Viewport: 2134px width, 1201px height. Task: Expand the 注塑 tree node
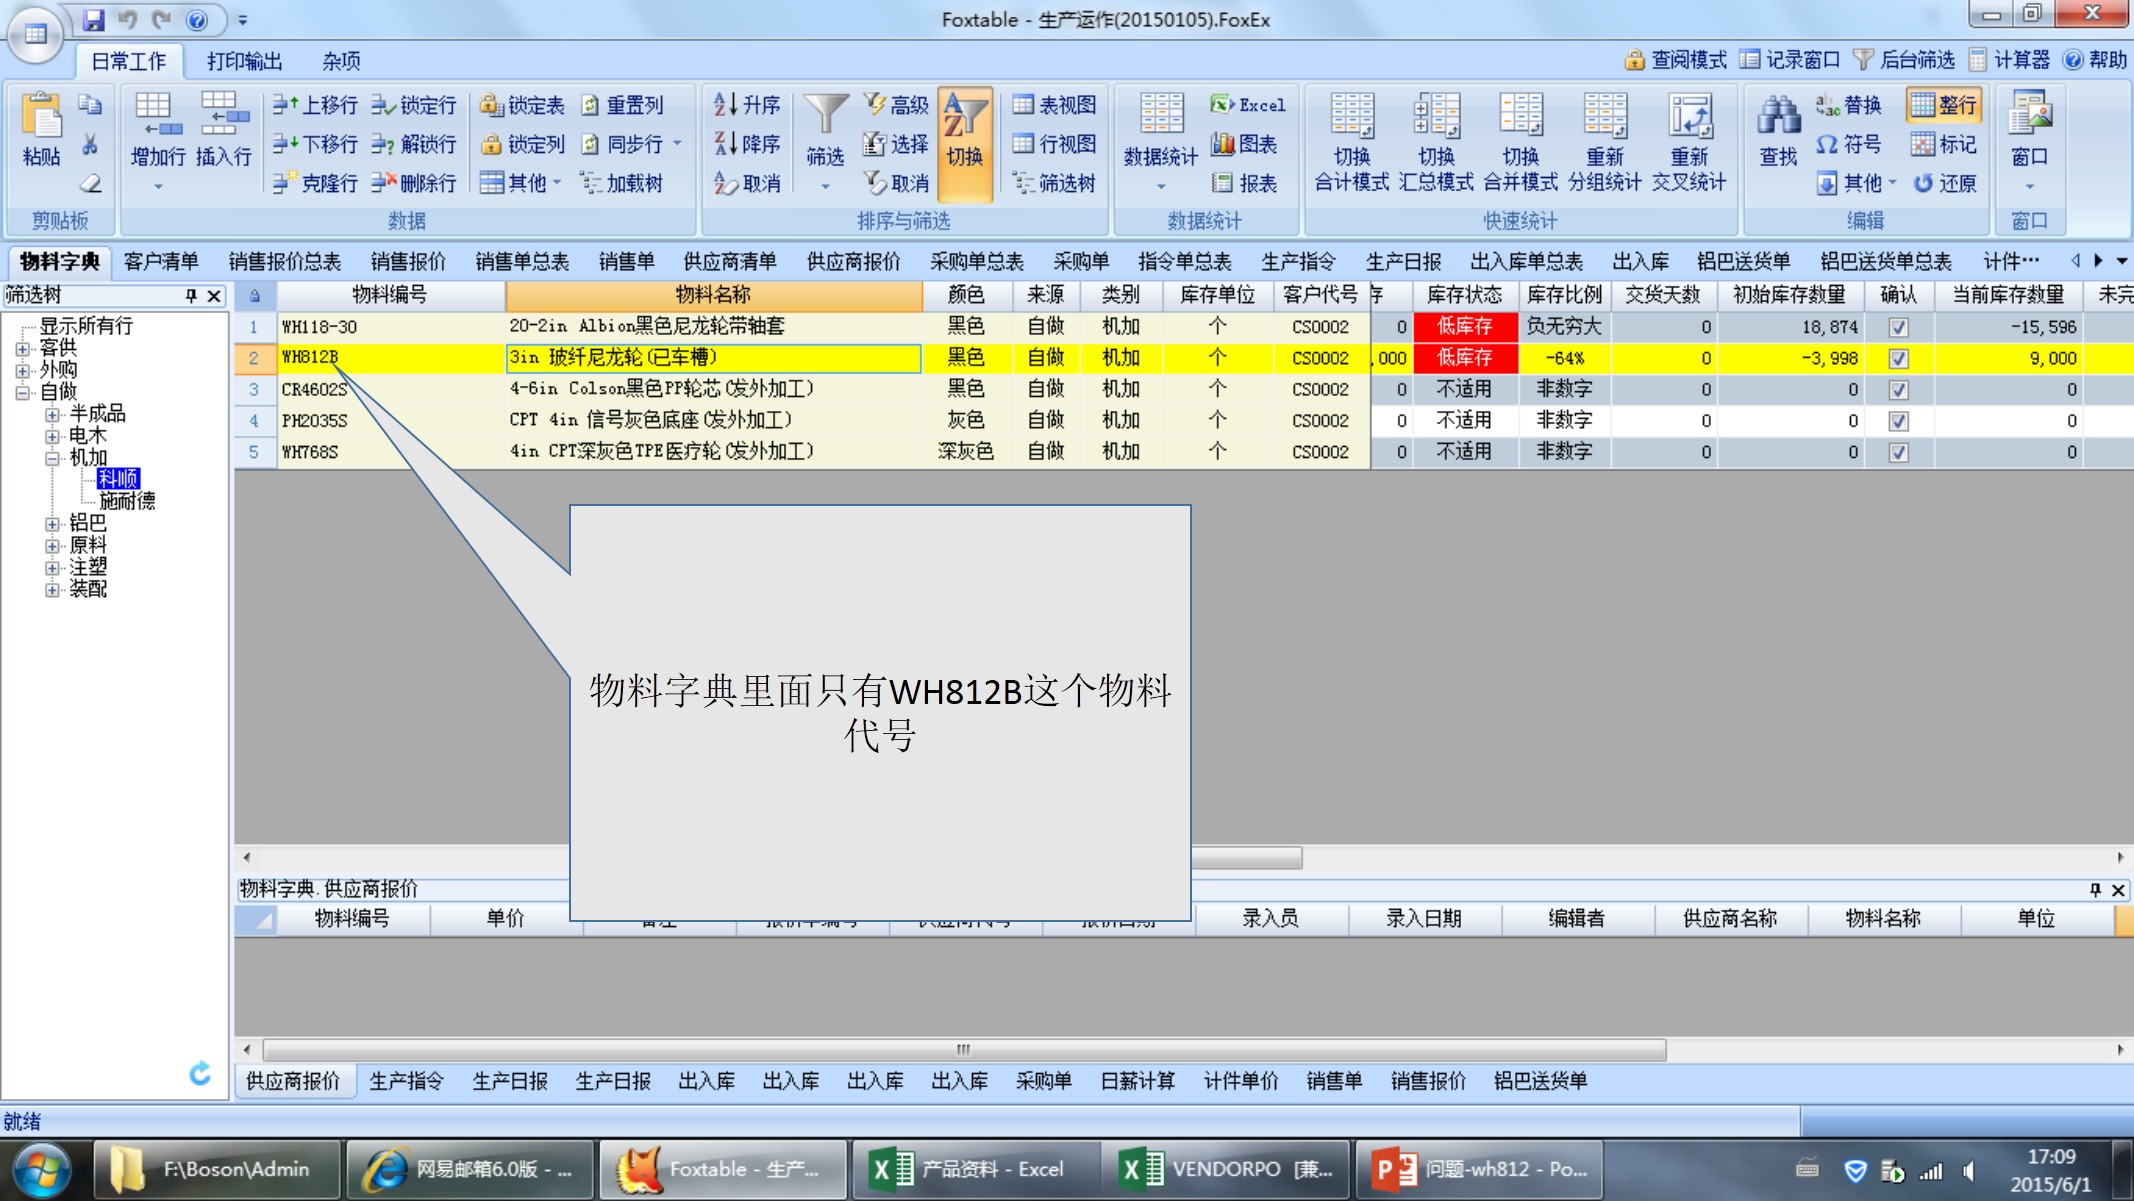tap(52, 568)
